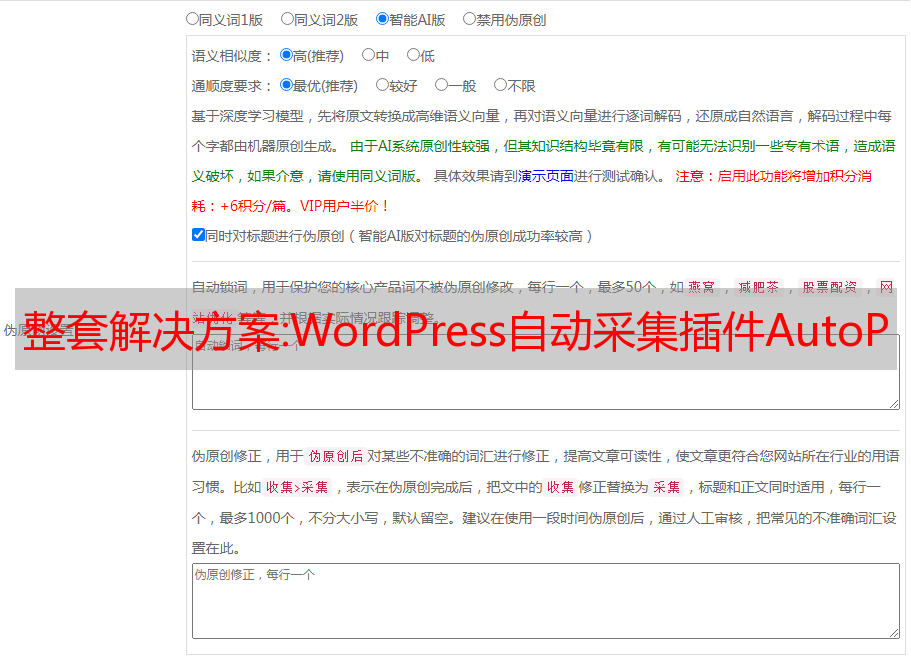Set 通顺度要求 to 最优(推荐)
This screenshot has width=911, height=658.
[287, 85]
